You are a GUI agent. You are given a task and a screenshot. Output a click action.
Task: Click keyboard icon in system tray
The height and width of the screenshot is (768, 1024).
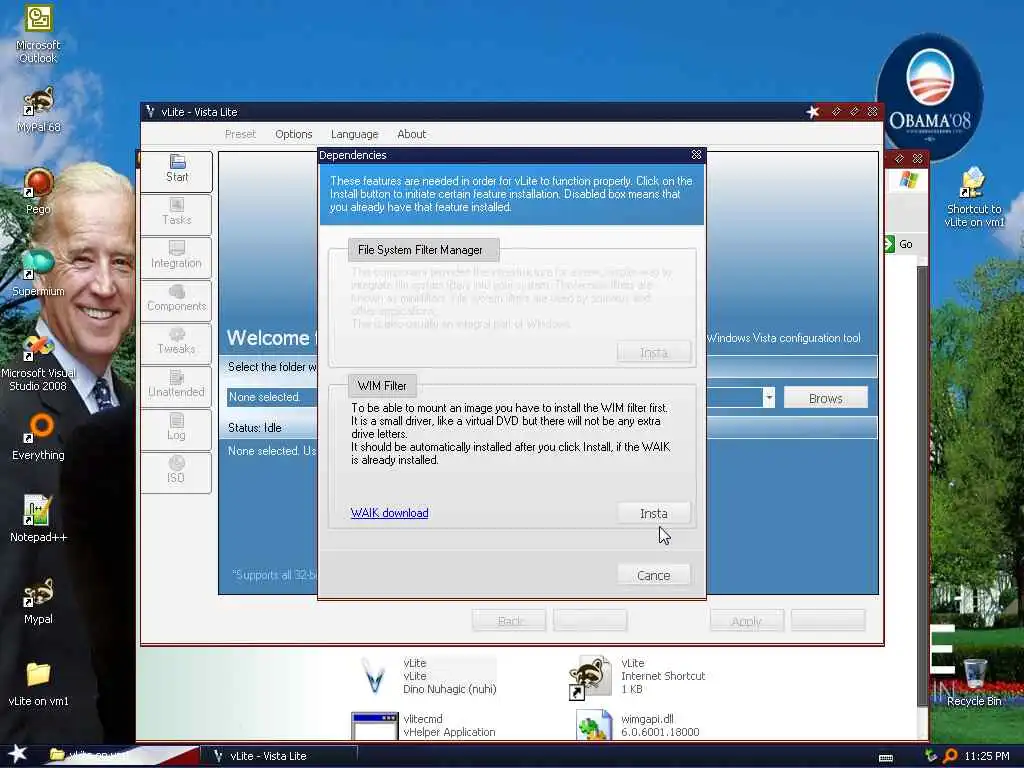[886, 757]
